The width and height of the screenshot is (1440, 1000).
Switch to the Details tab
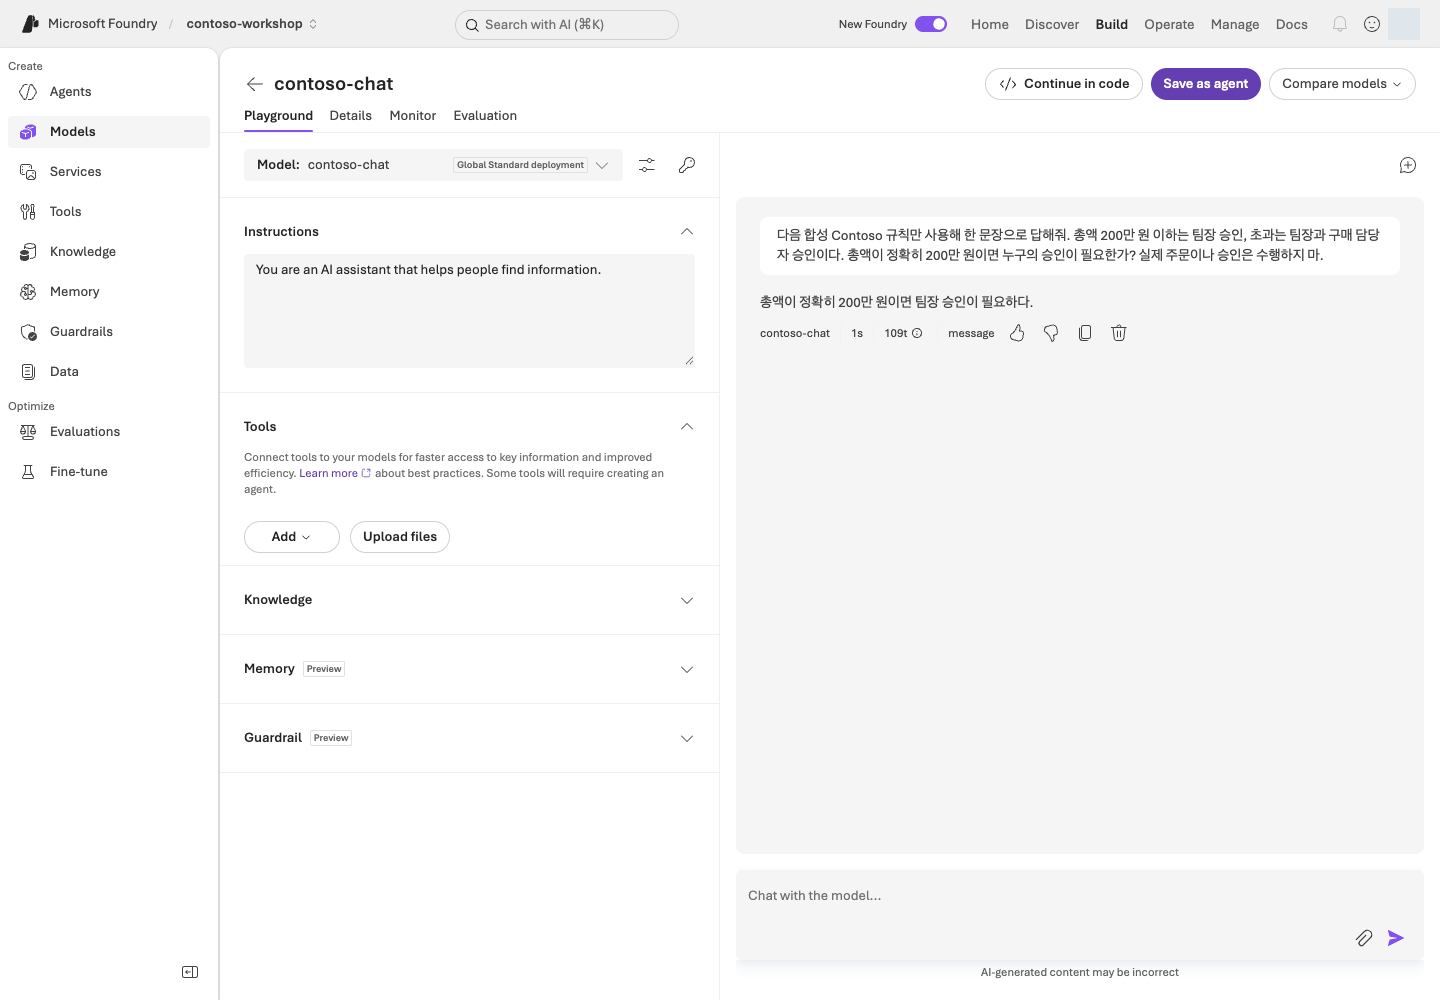coord(351,116)
